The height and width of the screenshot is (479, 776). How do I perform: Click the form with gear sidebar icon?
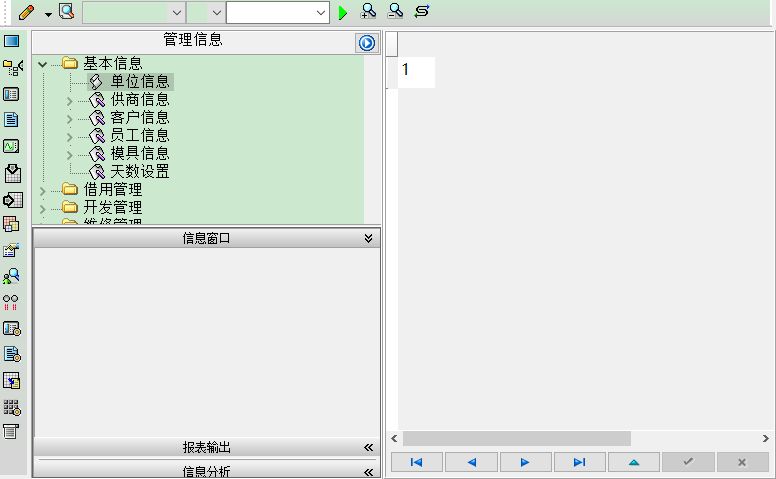(x=12, y=329)
